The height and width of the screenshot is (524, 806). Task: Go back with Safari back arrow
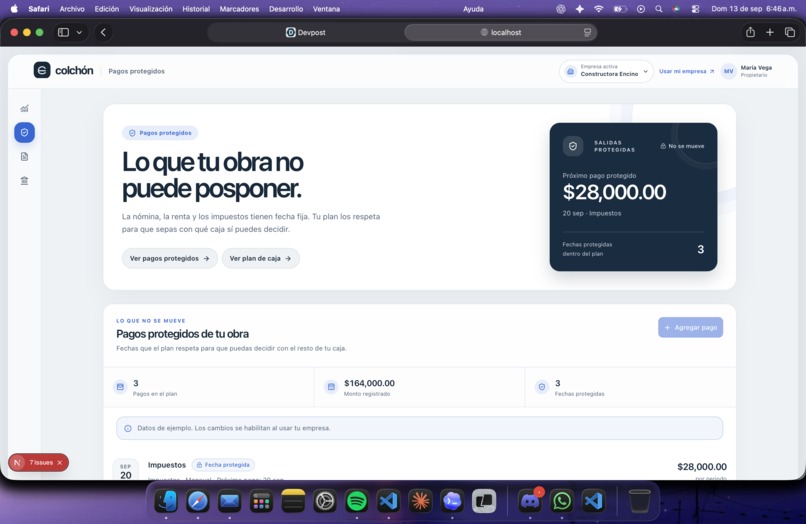[x=103, y=32]
